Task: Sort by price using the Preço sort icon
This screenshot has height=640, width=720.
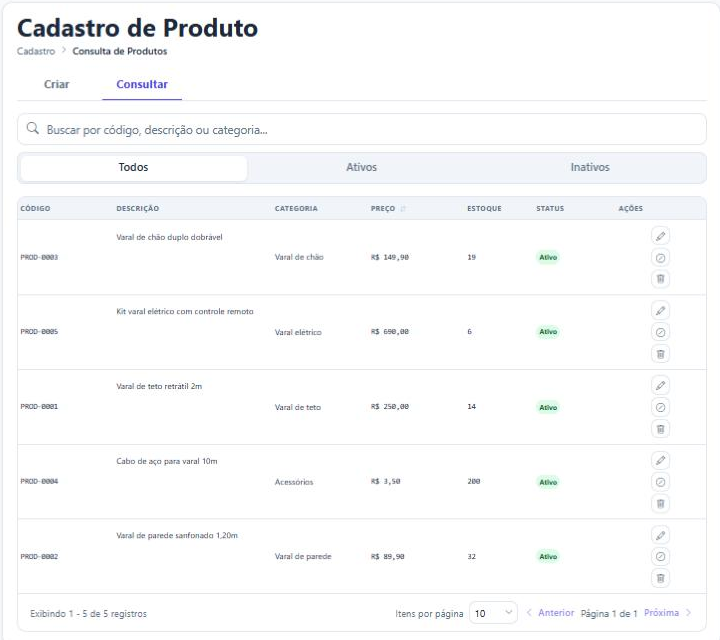Action: [403, 209]
